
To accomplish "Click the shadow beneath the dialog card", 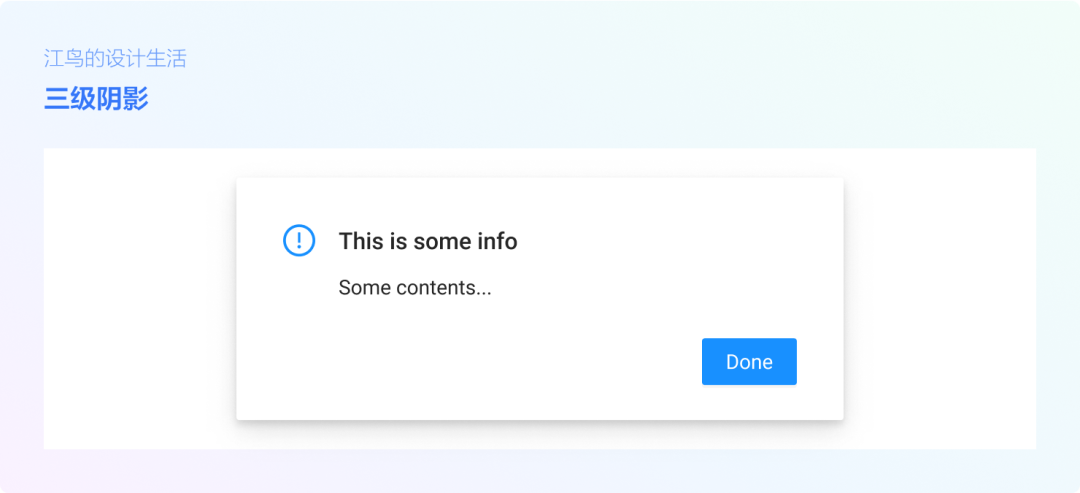I will (x=540, y=429).
